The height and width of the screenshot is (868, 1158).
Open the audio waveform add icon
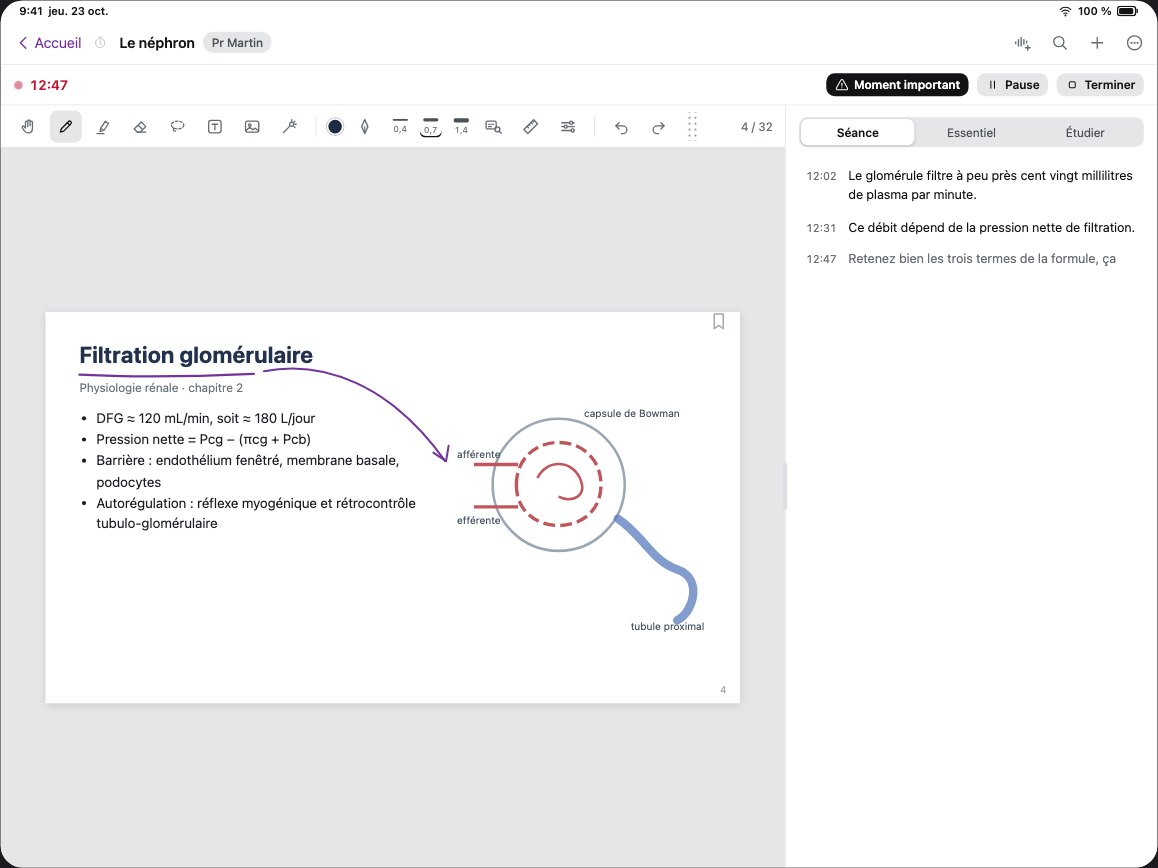pos(1023,43)
